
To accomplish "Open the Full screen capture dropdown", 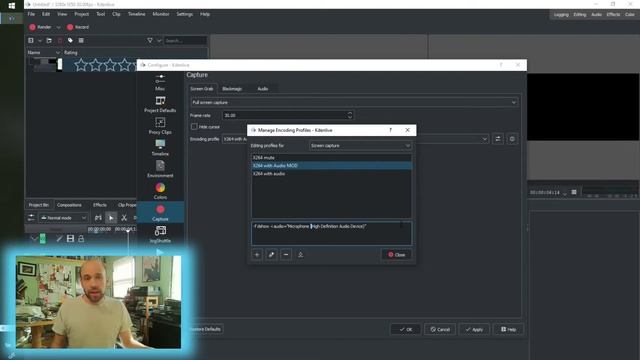I will (x=354, y=102).
